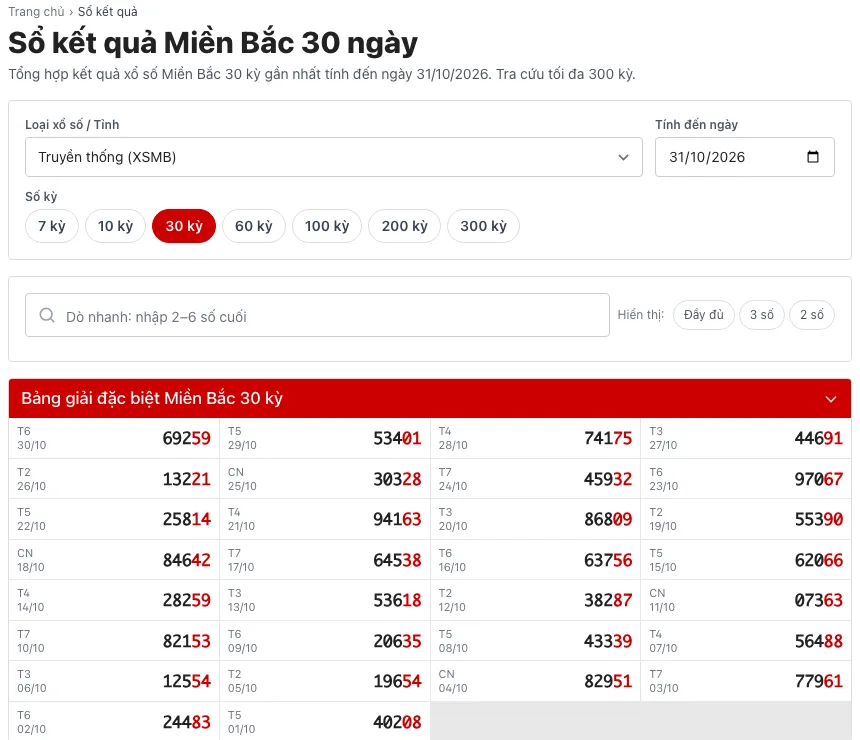The height and width of the screenshot is (740, 860).
Task: Click result 43339 for 08/10
Action: (x=608, y=641)
